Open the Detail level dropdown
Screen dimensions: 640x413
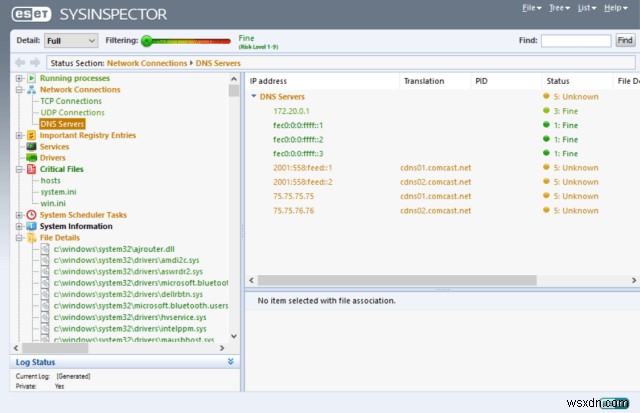[72, 41]
